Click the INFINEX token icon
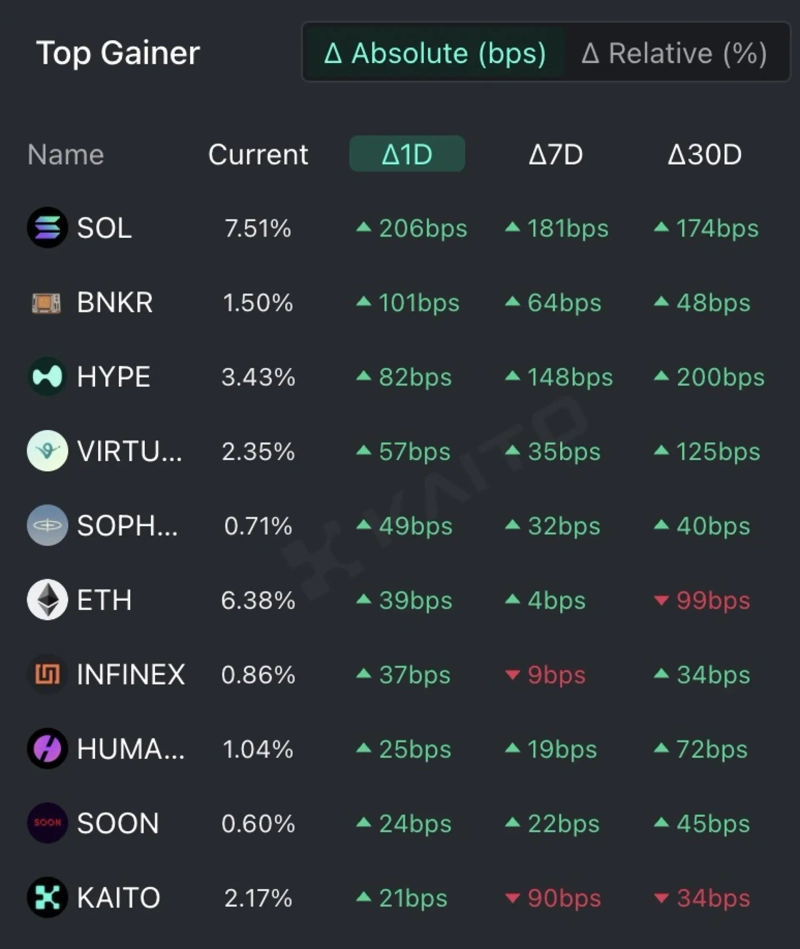Image resolution: width=800 pixels, height=949 pixels. tap(47, 675)
